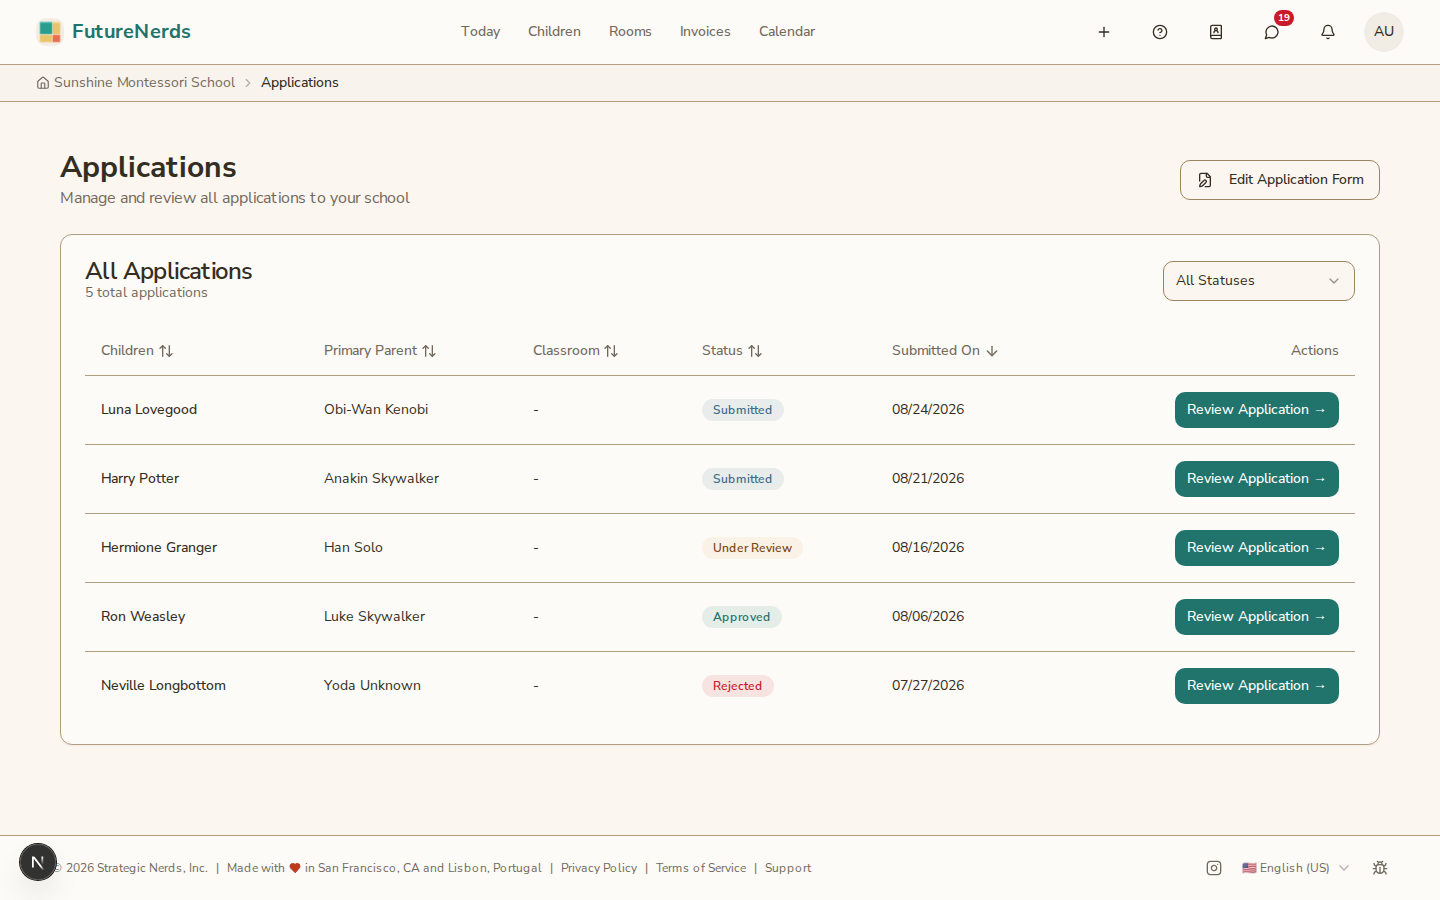
Task: Click Sunshine Montessori School breadcrumb link
Action: click(x=145, y=83)
